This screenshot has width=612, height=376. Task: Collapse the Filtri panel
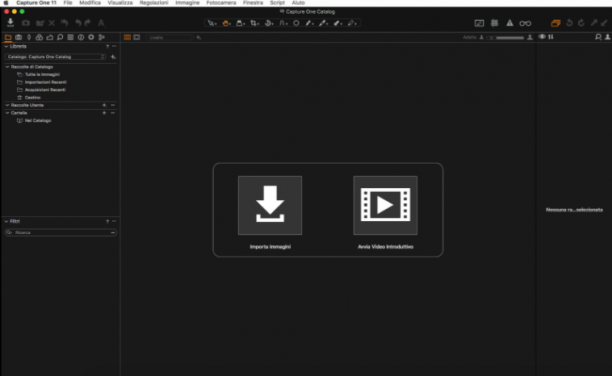6,221
